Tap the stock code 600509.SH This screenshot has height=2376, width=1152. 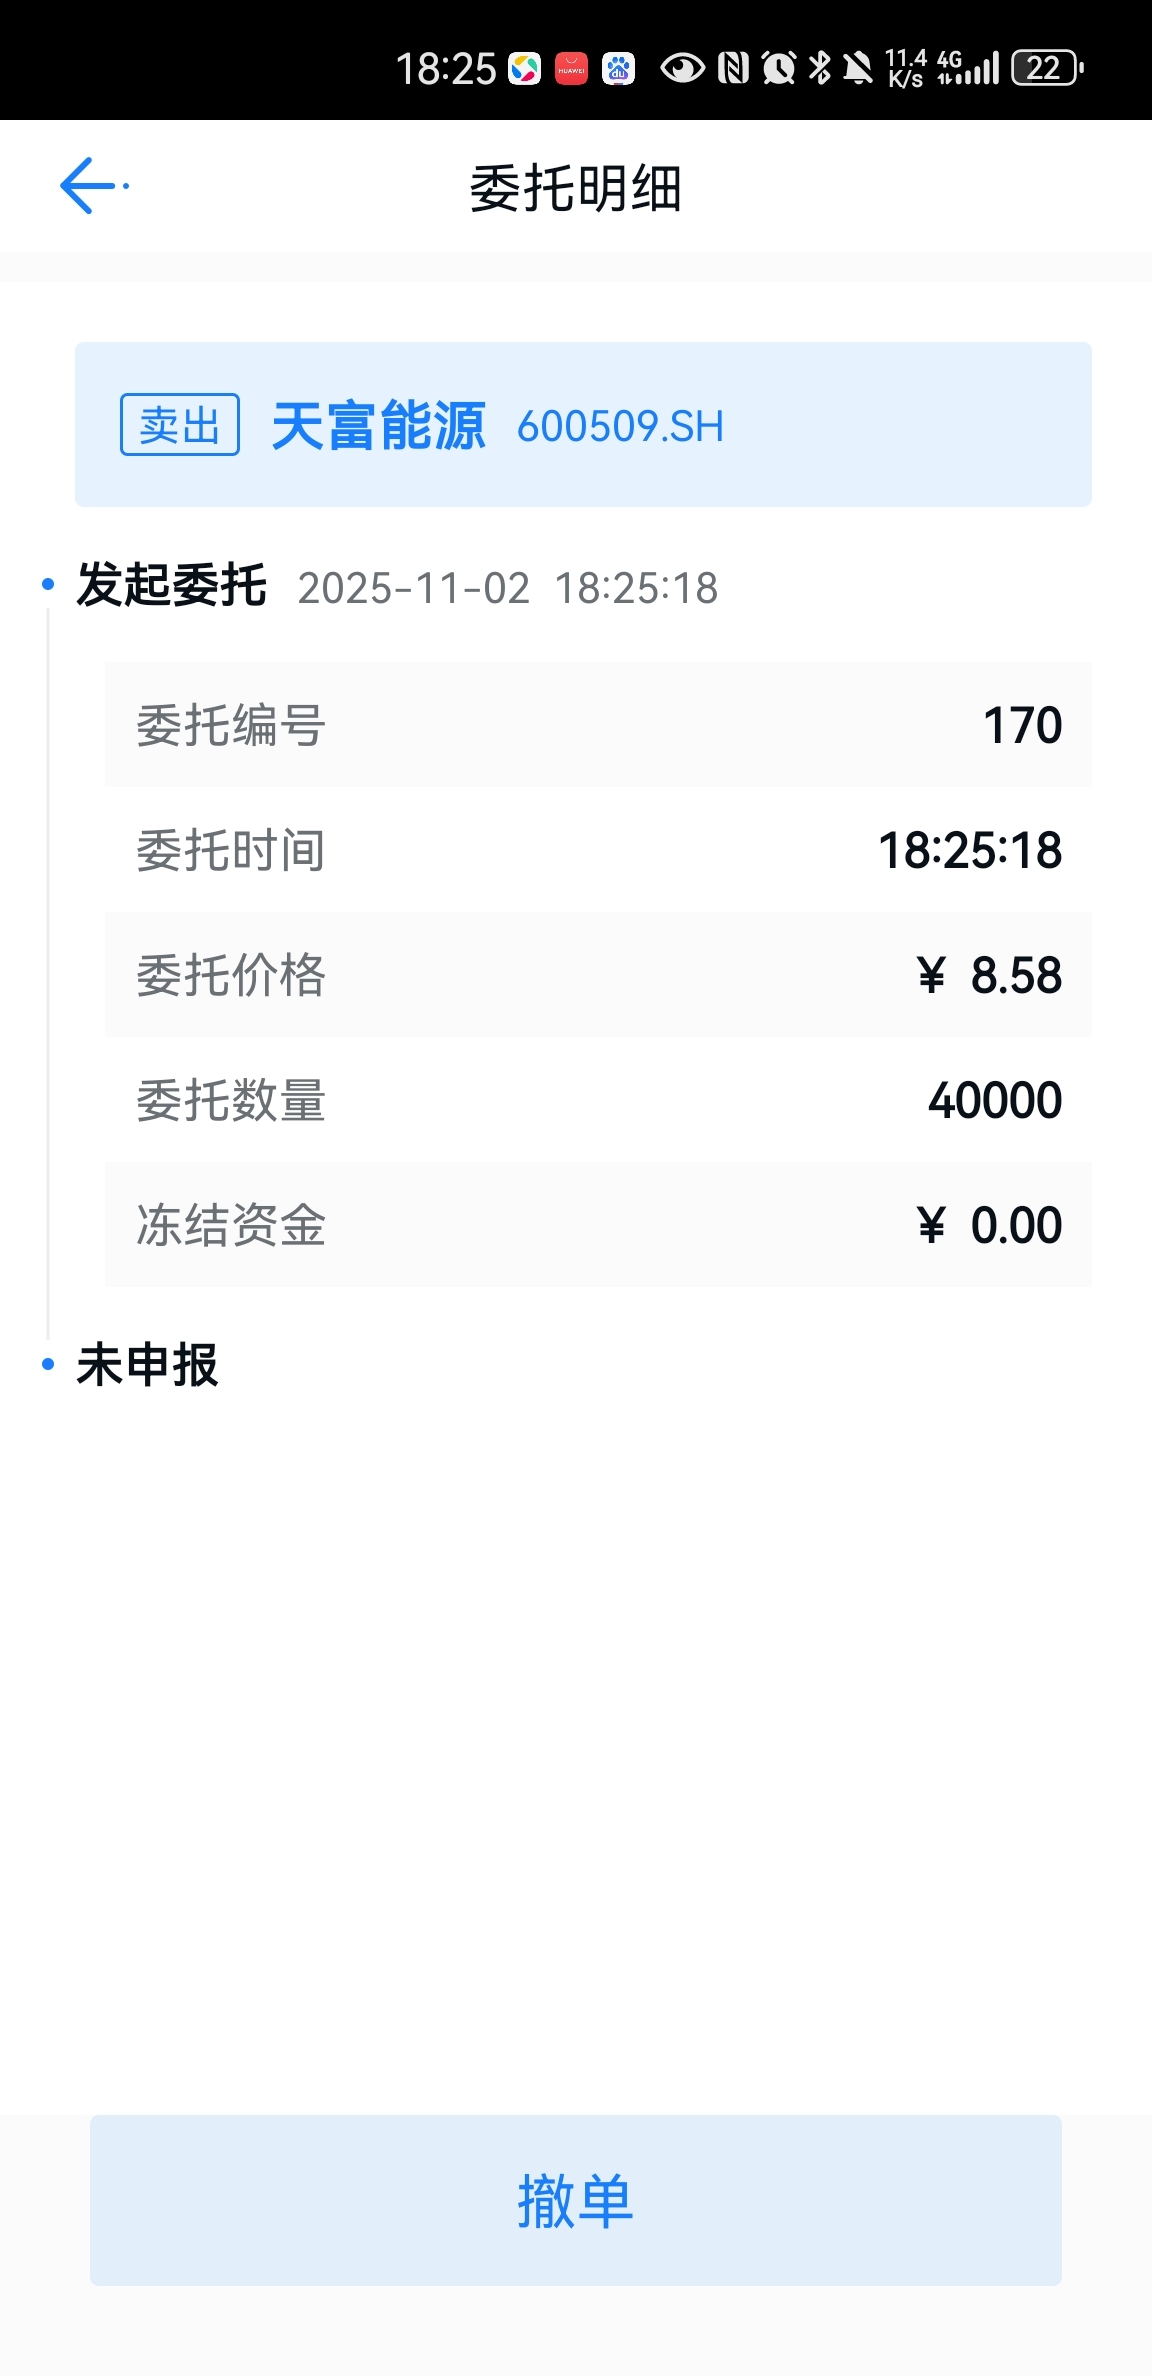tap(620, 427)
